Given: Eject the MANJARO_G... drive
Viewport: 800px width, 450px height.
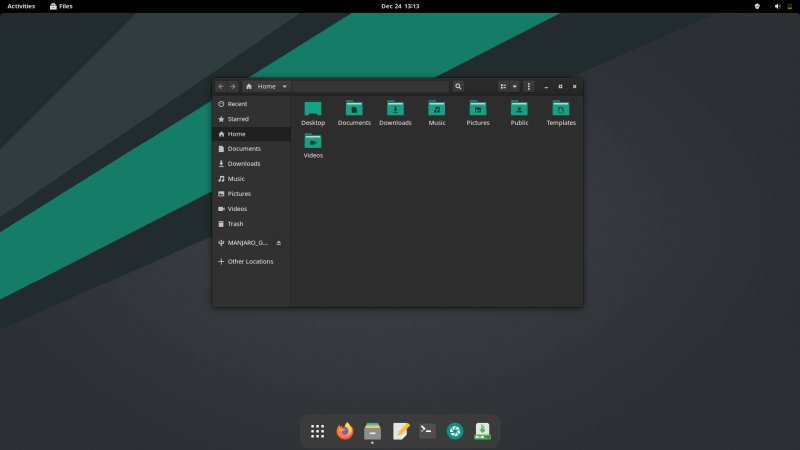Looking at the screenshot, I should click(x=279, y=243).
